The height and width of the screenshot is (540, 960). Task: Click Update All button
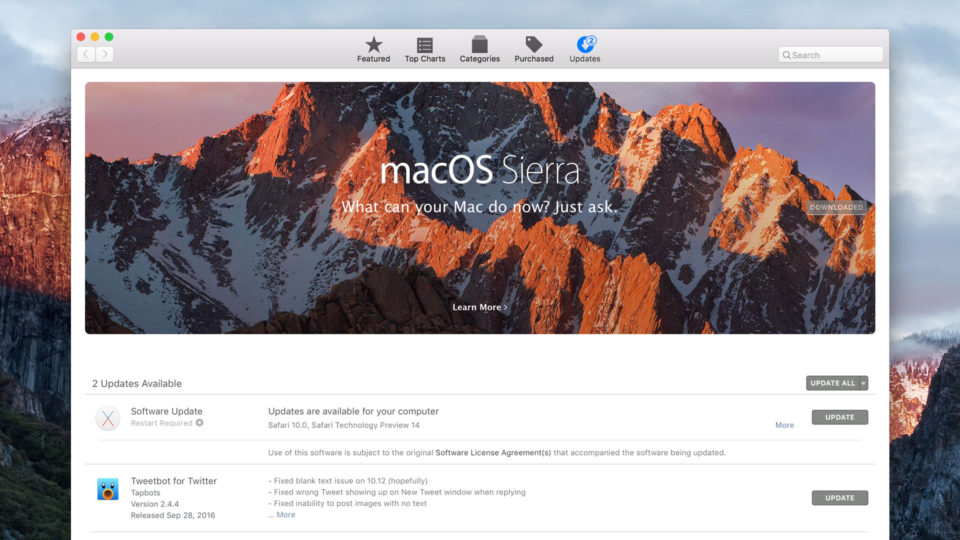832,383
